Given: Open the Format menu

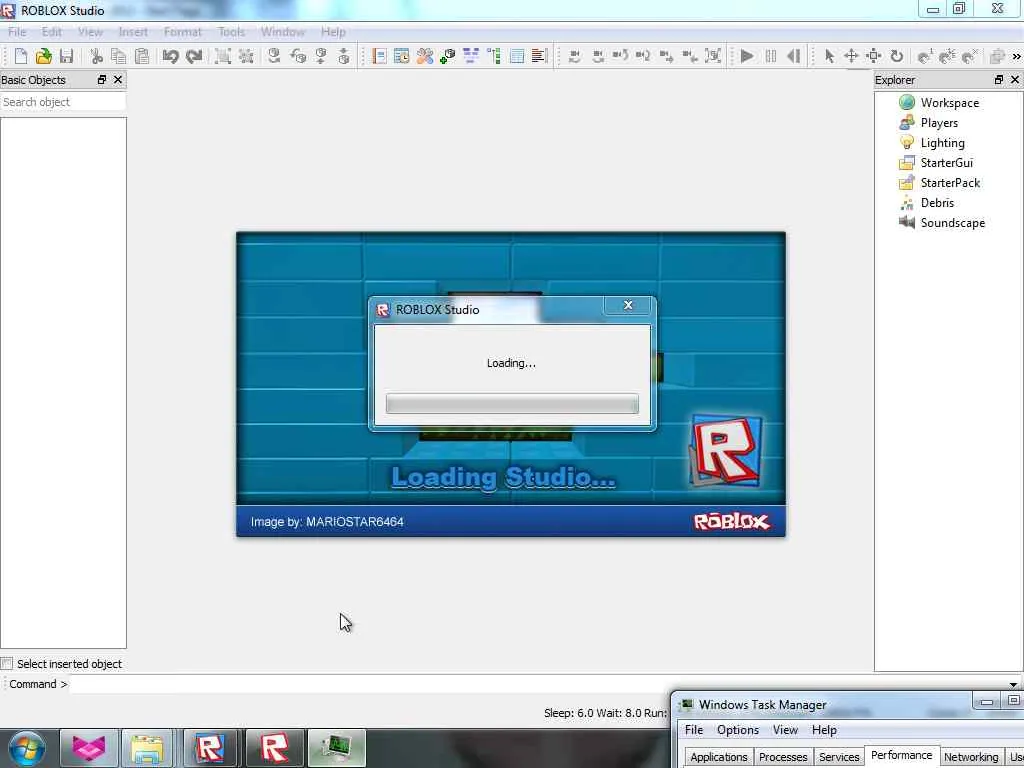Looking at the screenshot, I should pos(182,31).
